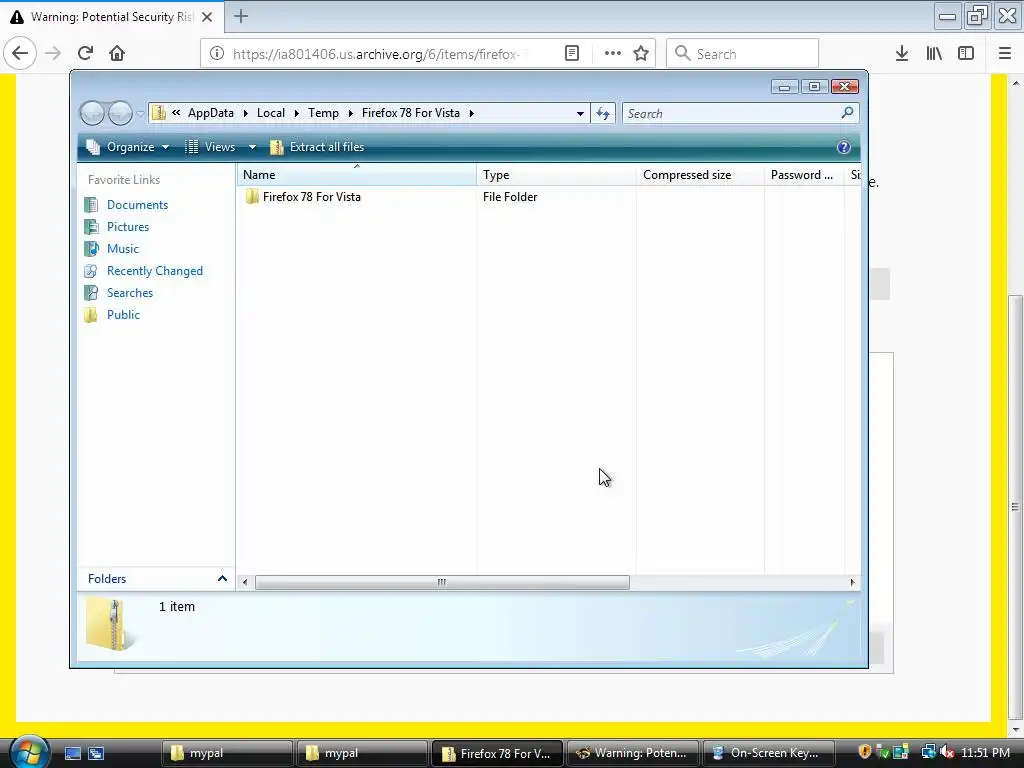The width and height of the screenshot is (1024, 768).
Task: Go forward in Explorer window
Action: pyautogui.click(x=120, y=113)
